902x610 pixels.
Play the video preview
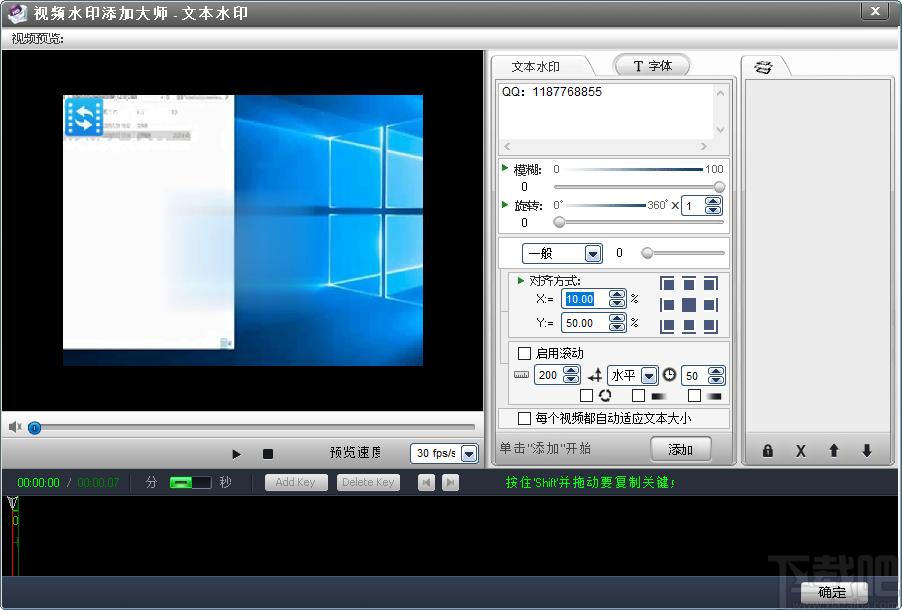236,454
